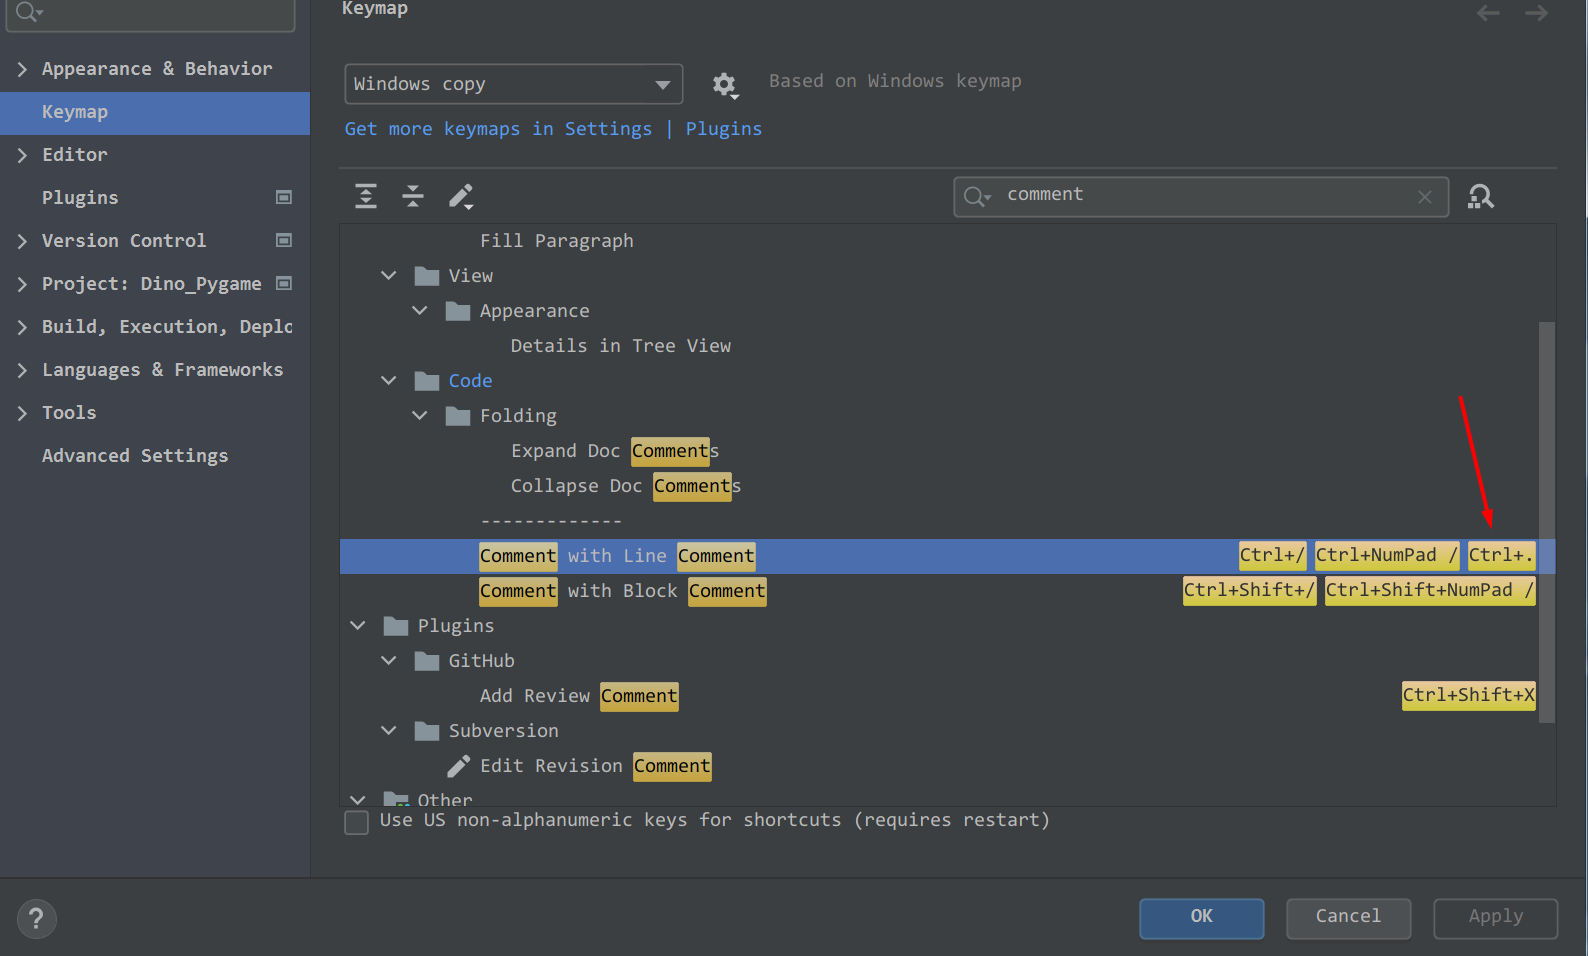Click the Expand All toolbar icon
The image size is (1588, 956).
click(366, 196)
